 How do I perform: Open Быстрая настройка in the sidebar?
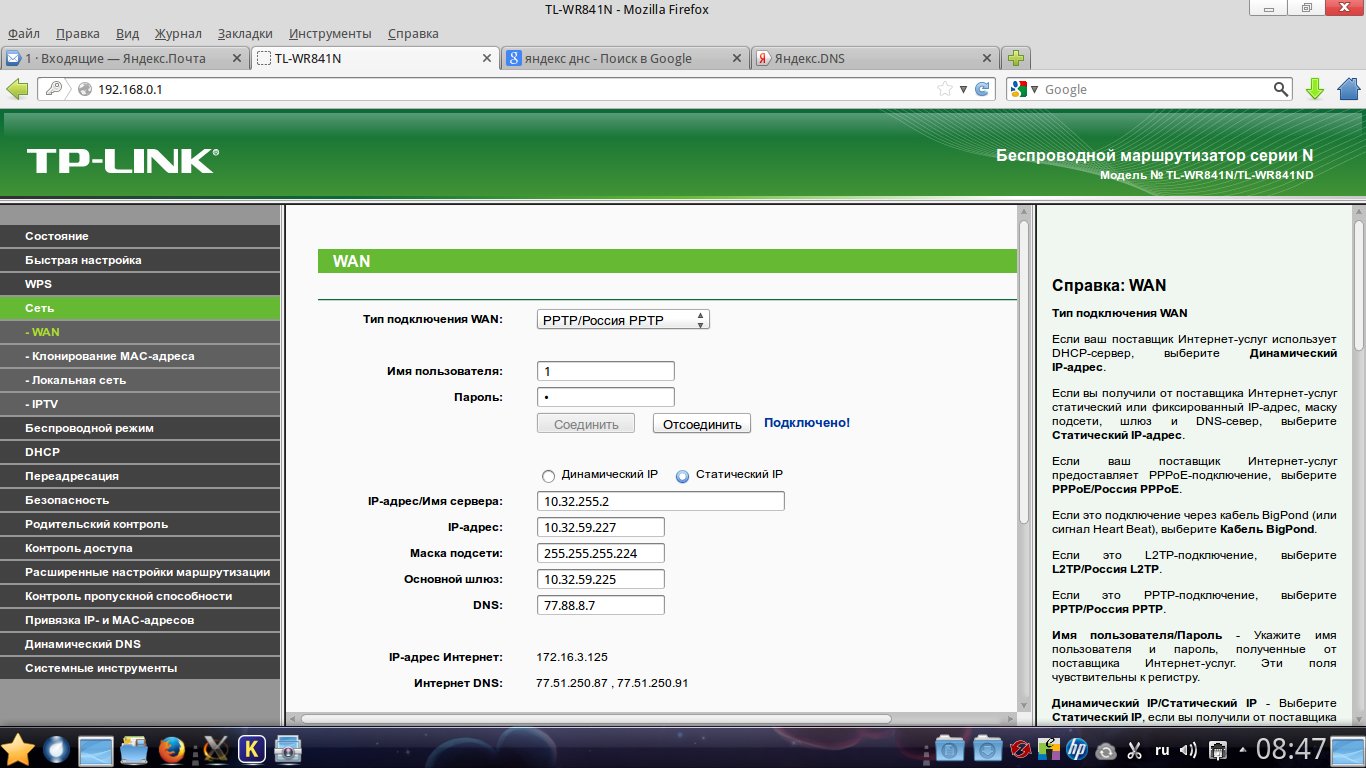coord(140,260)
